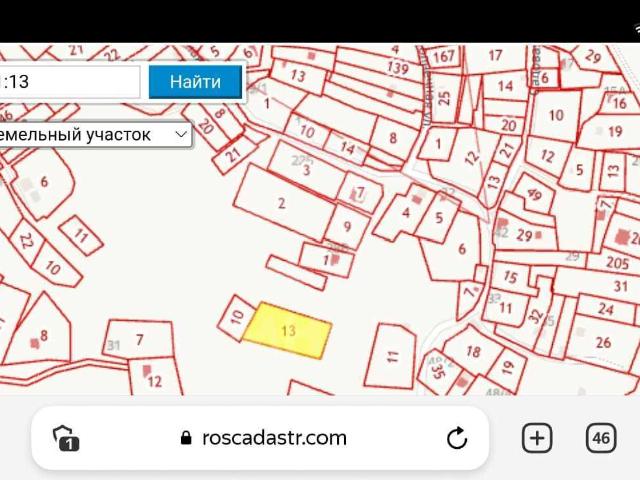Viewport: 640px width, 480px height.
Task: Tap the roscadastr.com address text
Action: coord(274,438)
